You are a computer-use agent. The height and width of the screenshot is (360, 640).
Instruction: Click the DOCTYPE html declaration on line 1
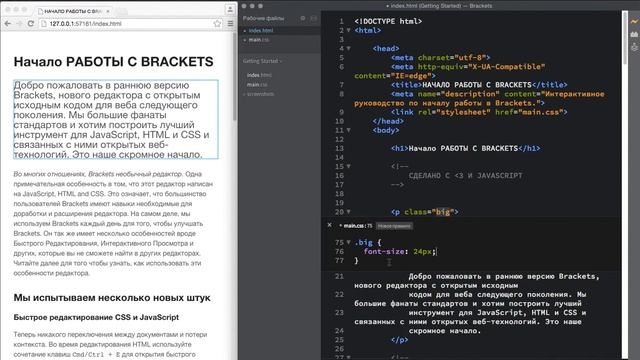pyautogui.click(x=388, y=21)
